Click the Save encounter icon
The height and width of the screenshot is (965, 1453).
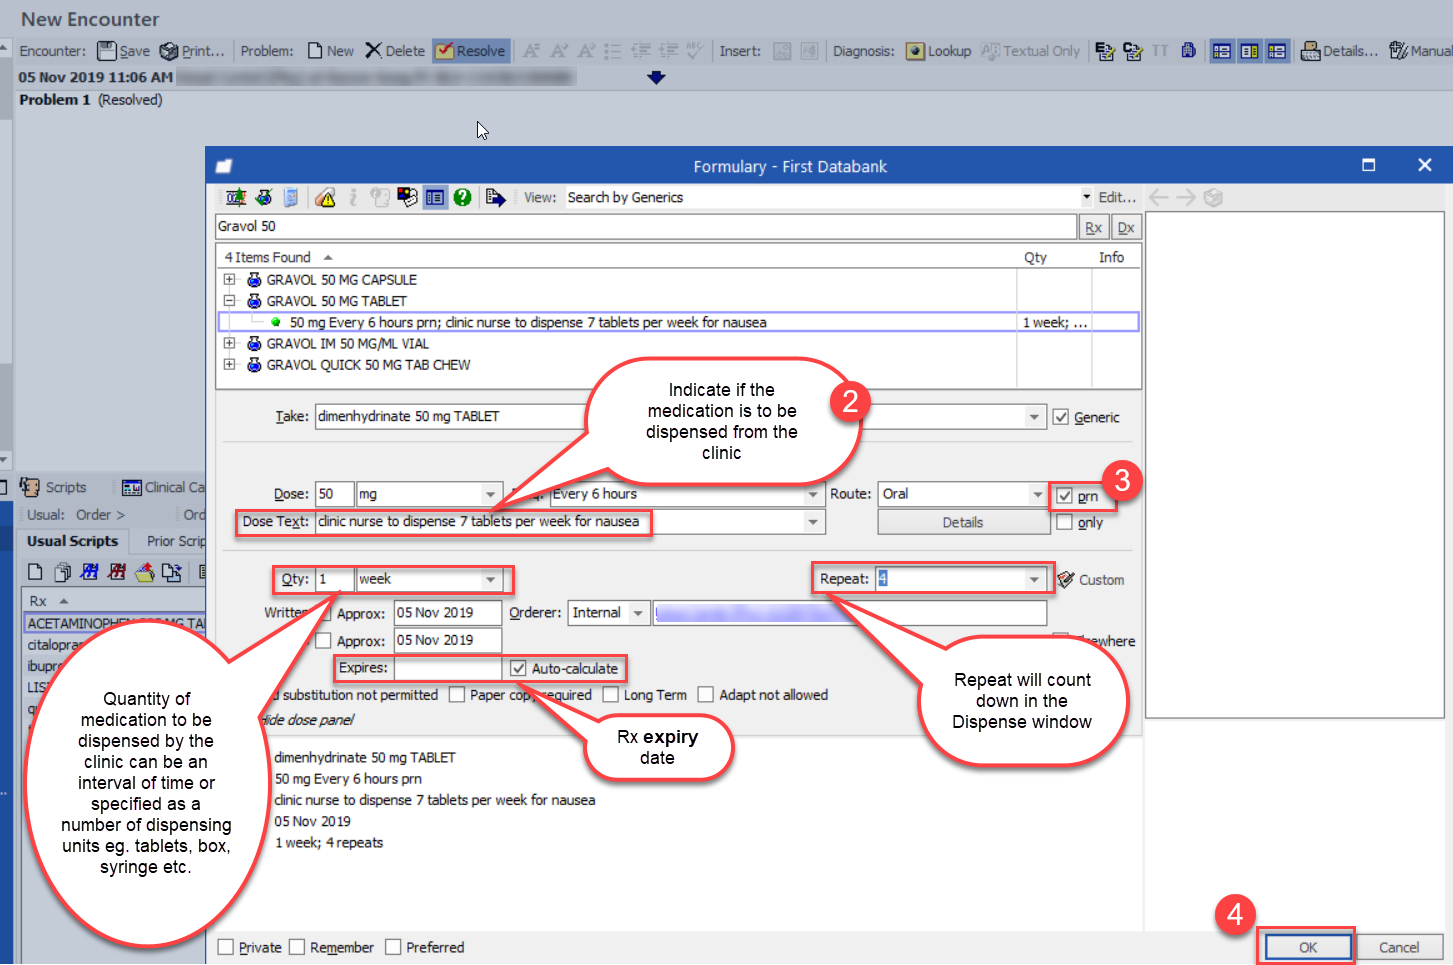click(x=106, y=51)
